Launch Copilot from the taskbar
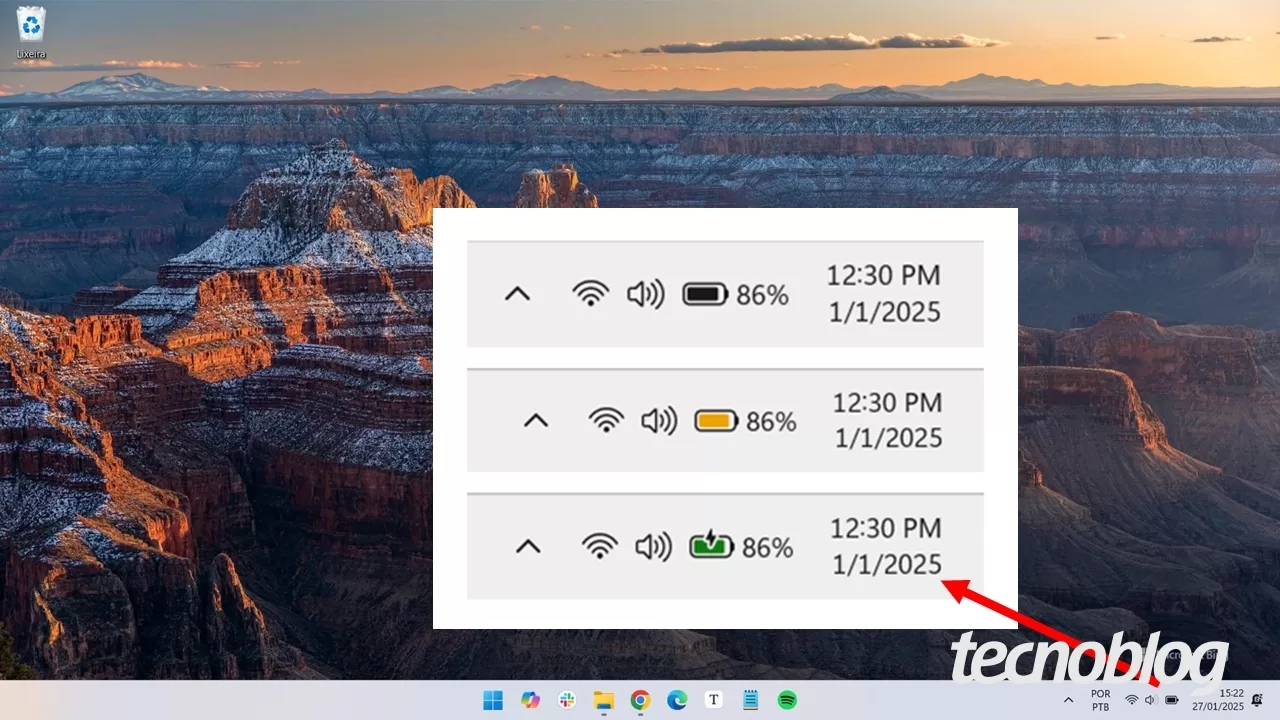The width and height of the screenshot is (1280, 720). click(x=531, y=700)
